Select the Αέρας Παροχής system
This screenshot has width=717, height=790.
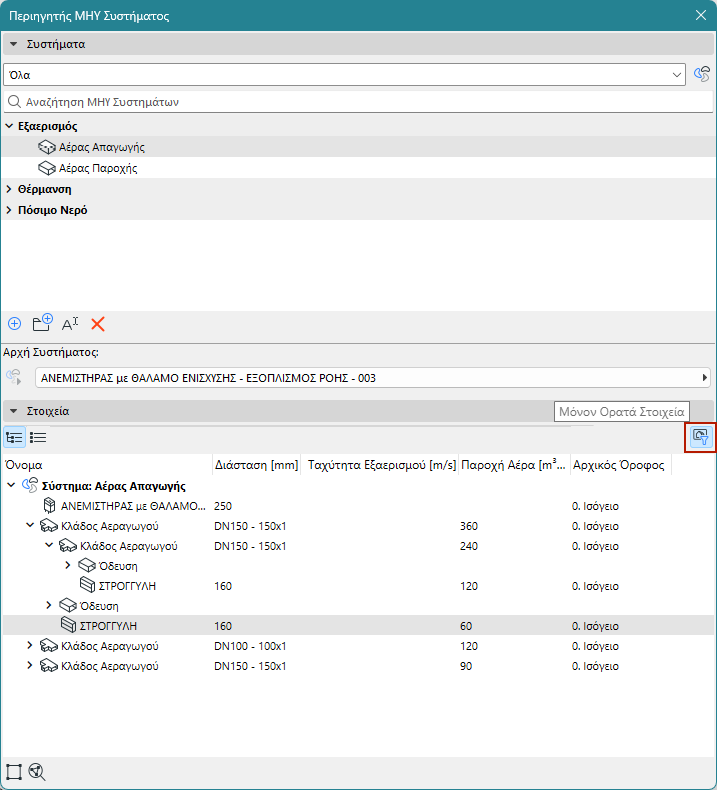click(98, 168)
